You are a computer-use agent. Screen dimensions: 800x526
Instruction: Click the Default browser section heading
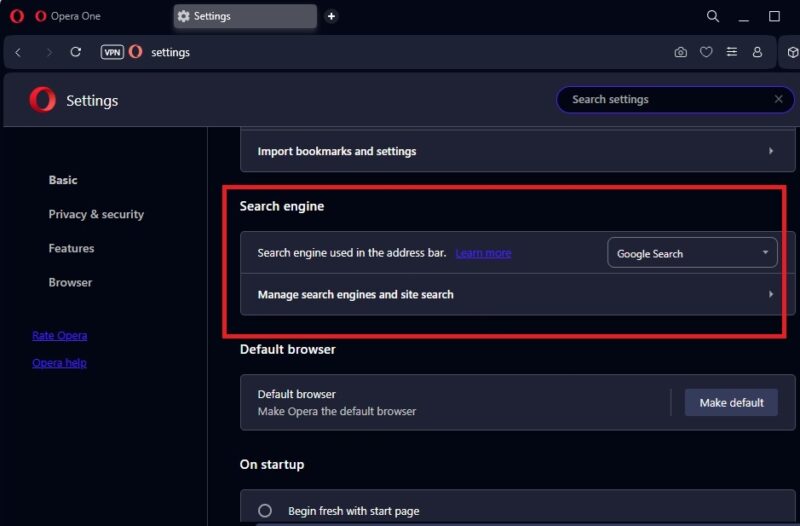[x=288, y=349]
